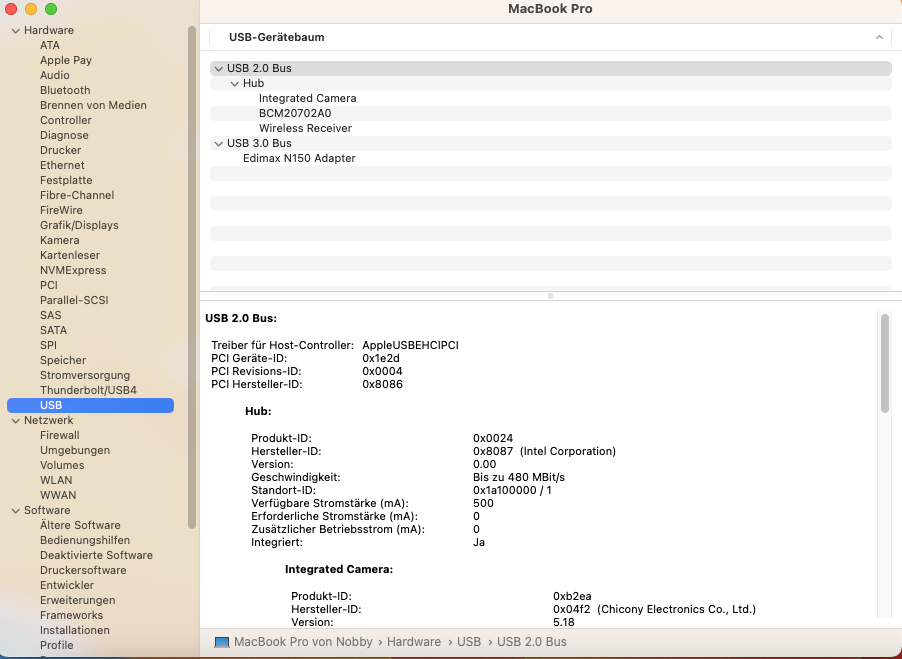Screen dimensions: 902x659
Task: Select Erweiterungen in the sidebar
Action: click(x=78, y=600)
